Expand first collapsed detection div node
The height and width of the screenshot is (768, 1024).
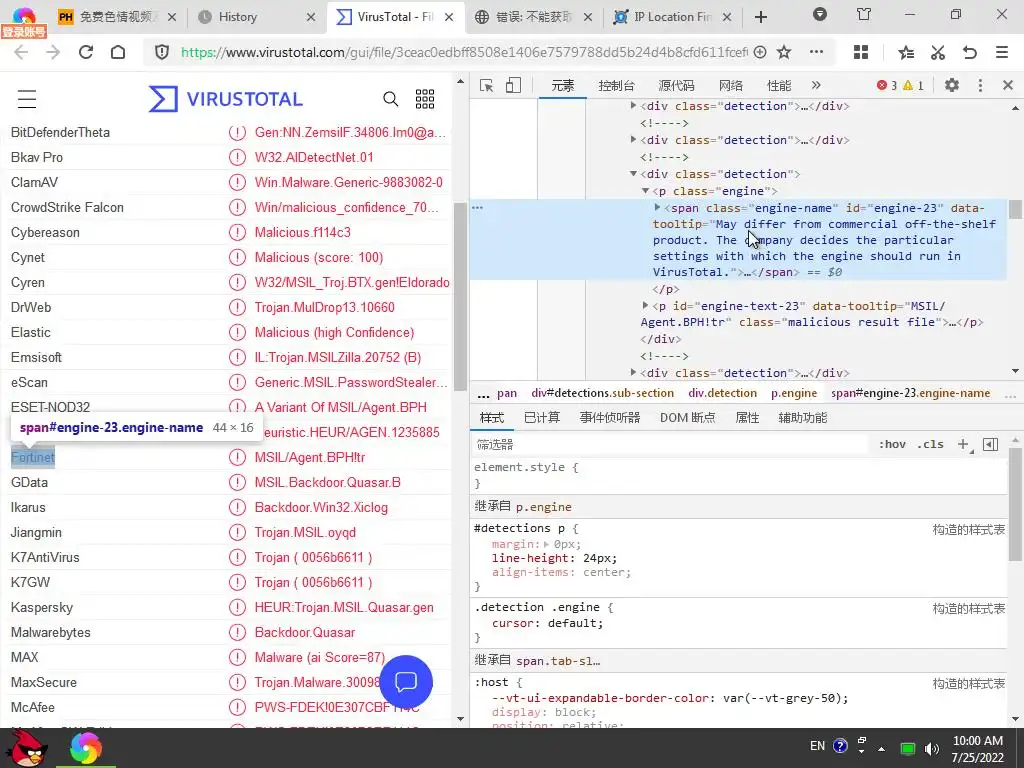coord(633,105)
